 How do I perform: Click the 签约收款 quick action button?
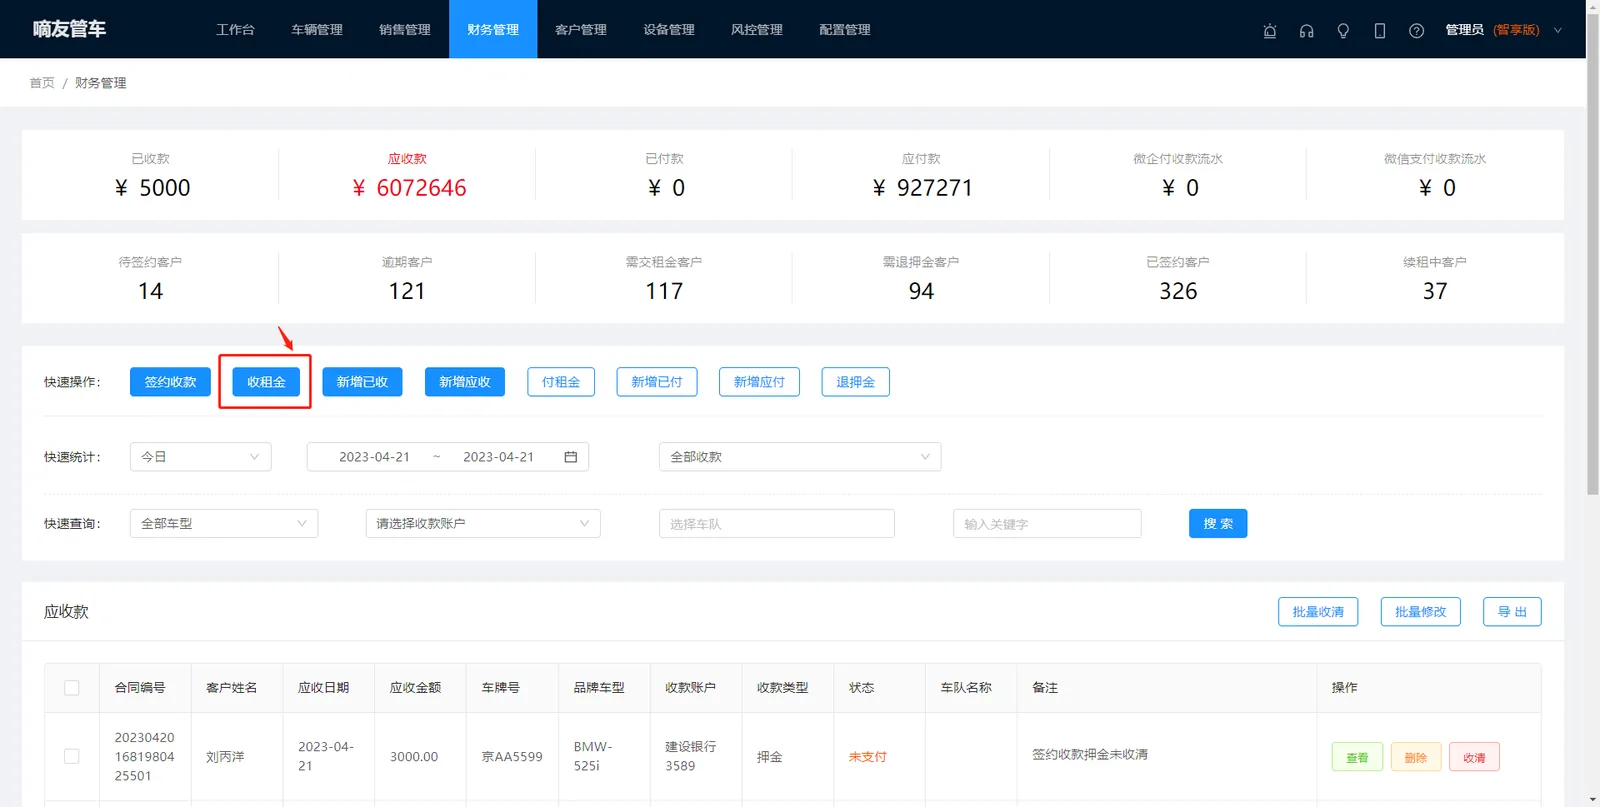[170, 382]
